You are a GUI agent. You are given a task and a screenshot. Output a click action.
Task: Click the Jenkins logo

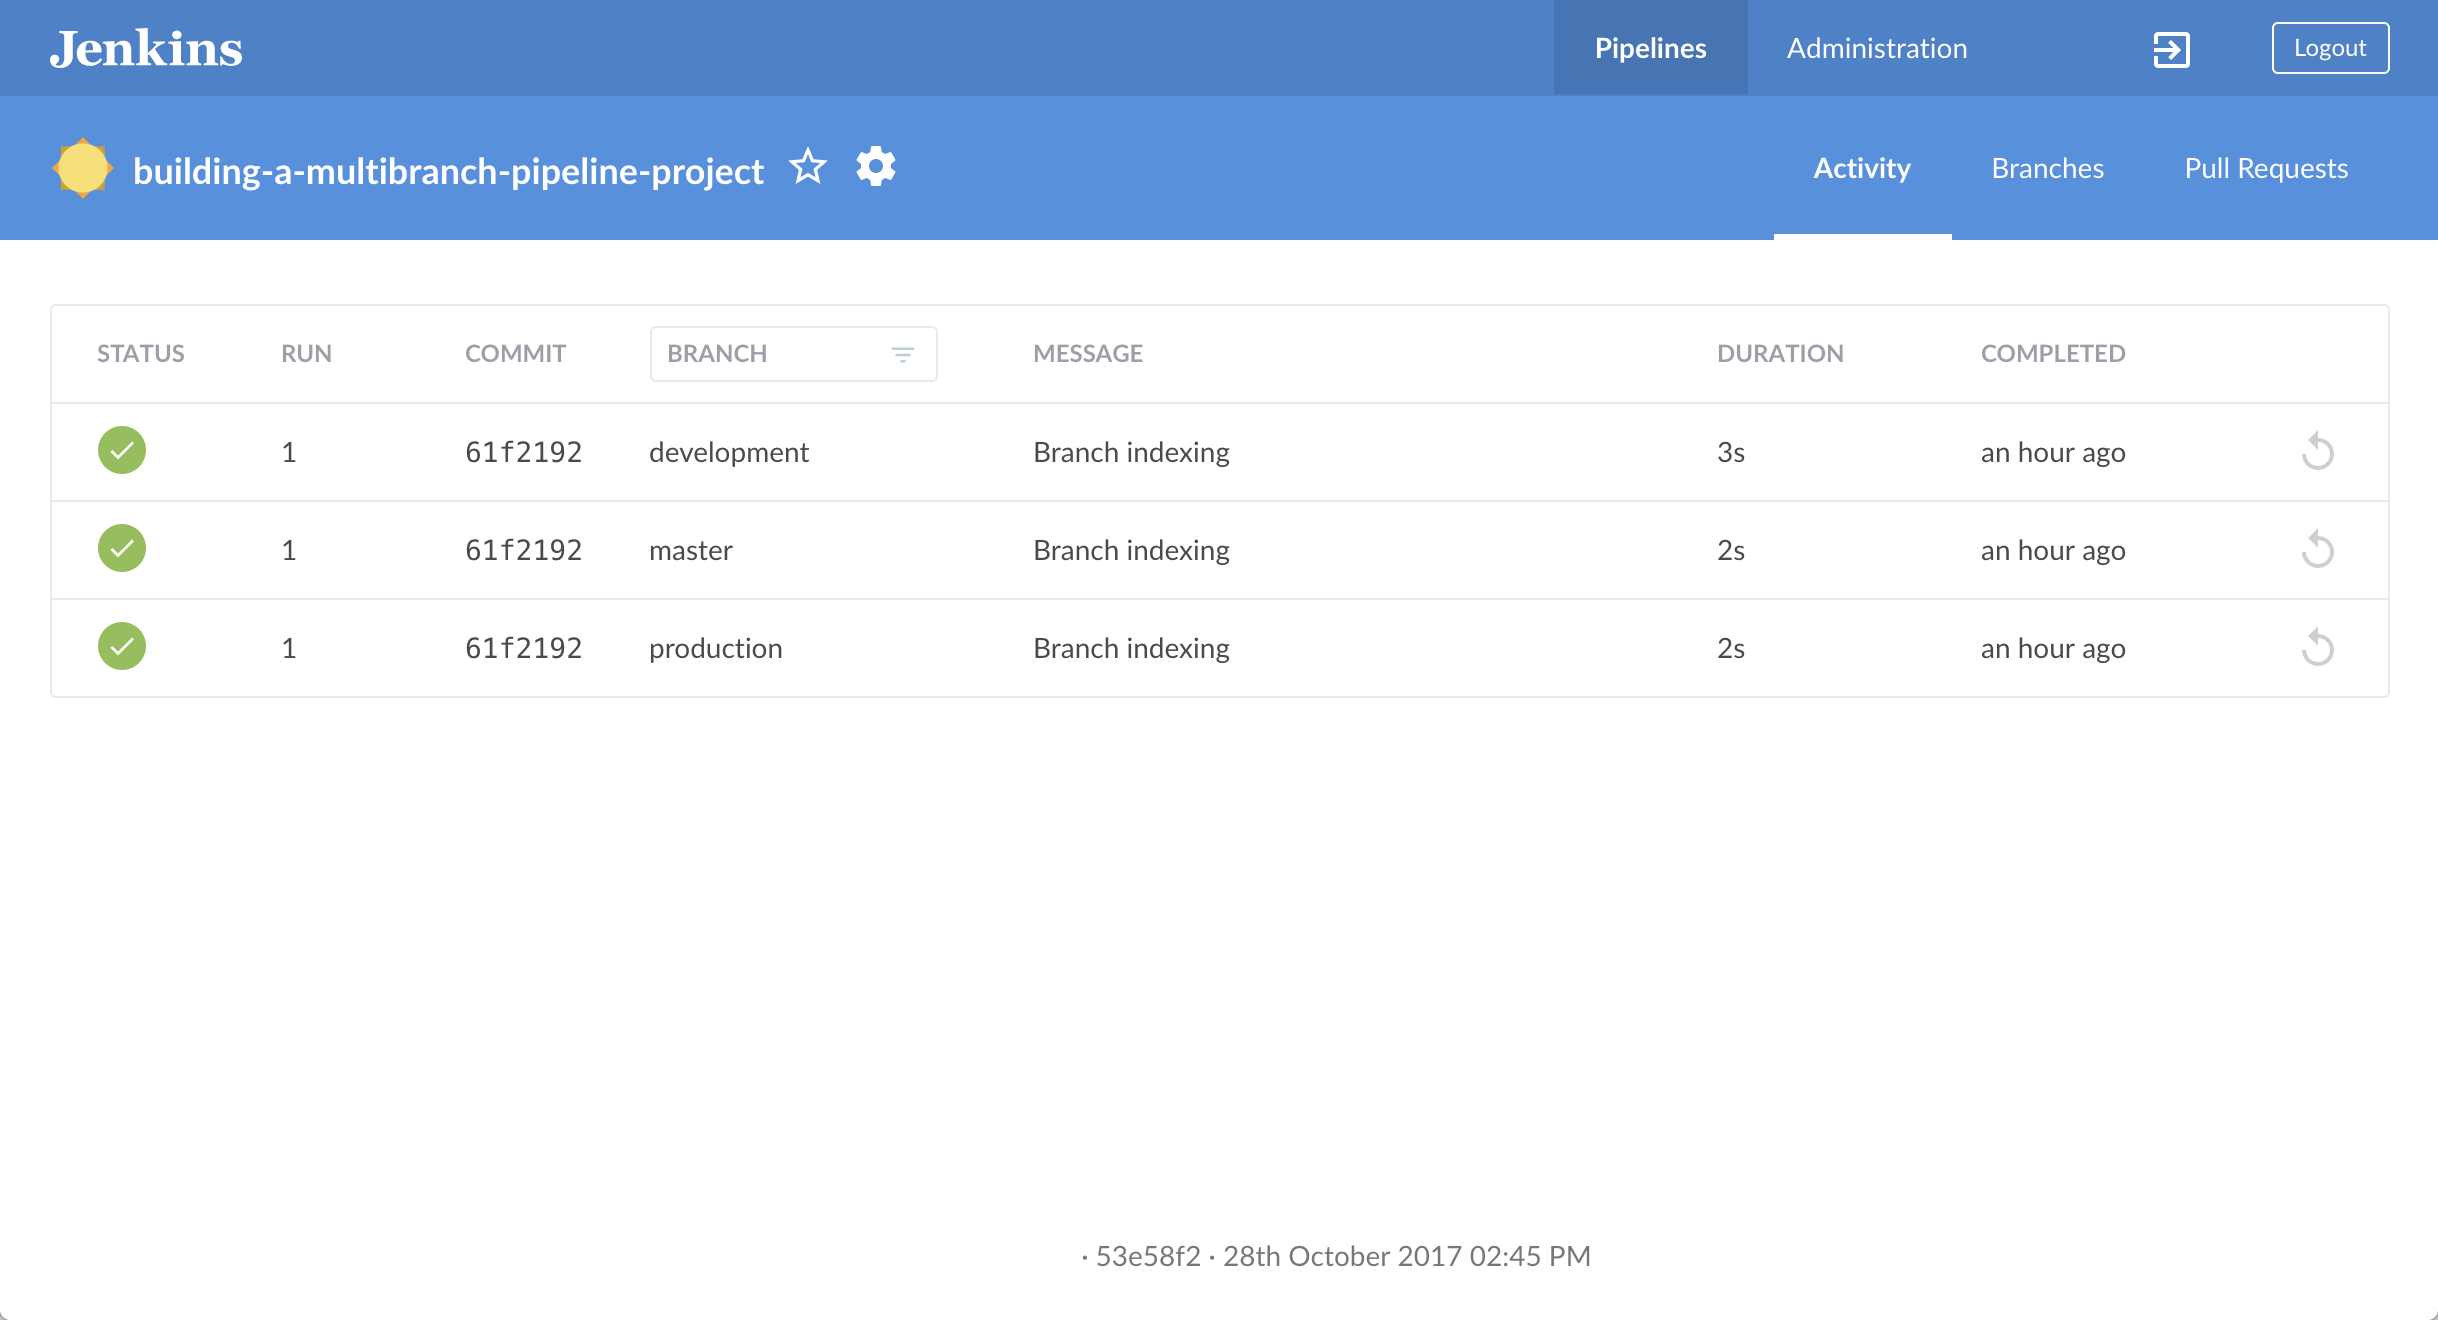click(x=146, y=48)
